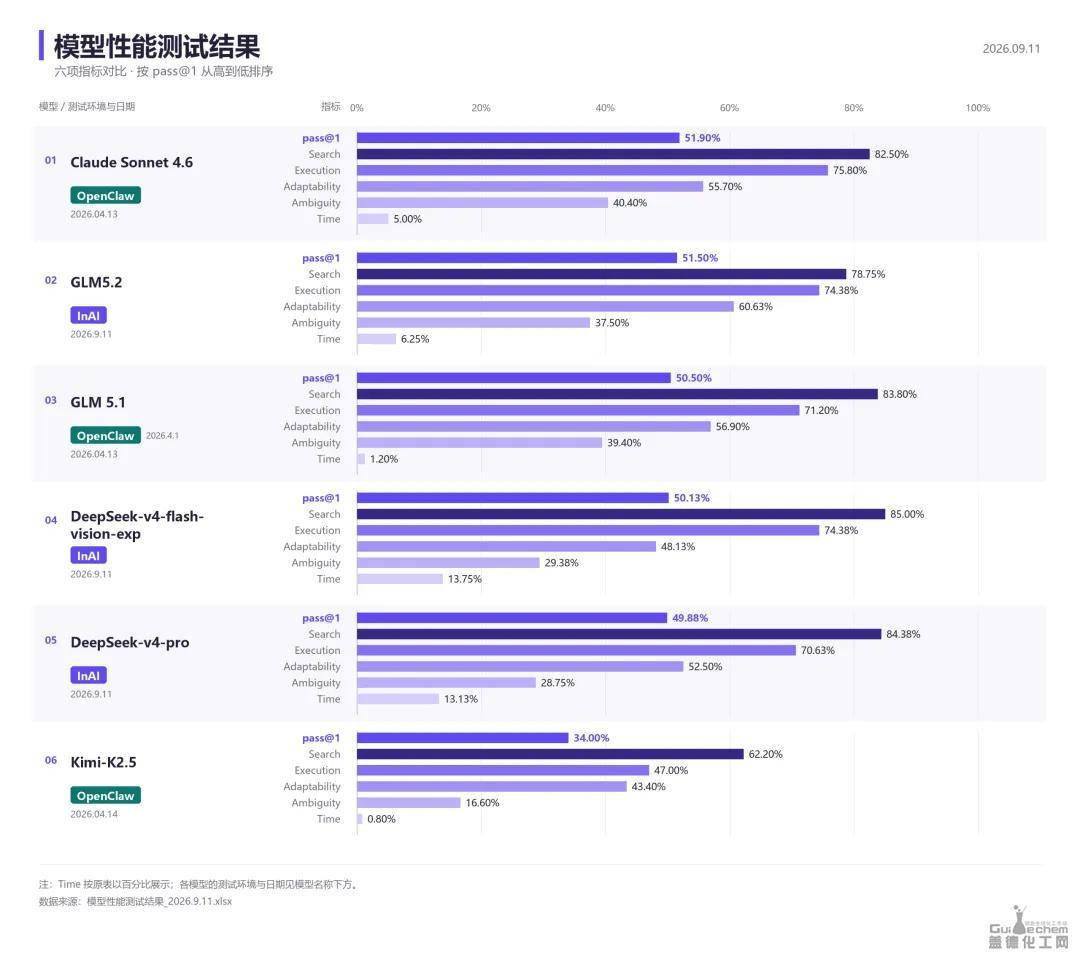Select the model name GLM5.2
This screenshot has height=954, width=1080.
tap(96, 282)
